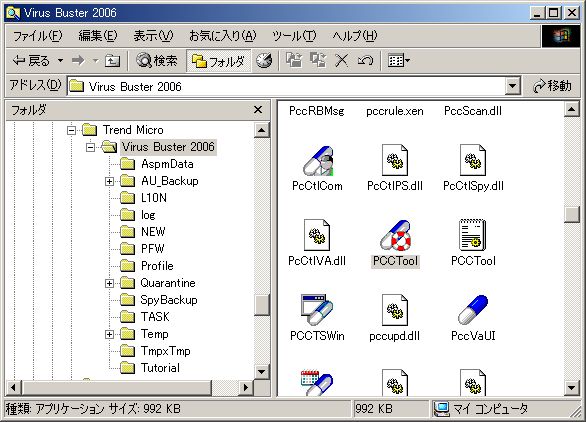The width and height of the screenshot is (586, 422).
Task: Select the PcCtlSpy.dll file icon
Action: [473, 160]
